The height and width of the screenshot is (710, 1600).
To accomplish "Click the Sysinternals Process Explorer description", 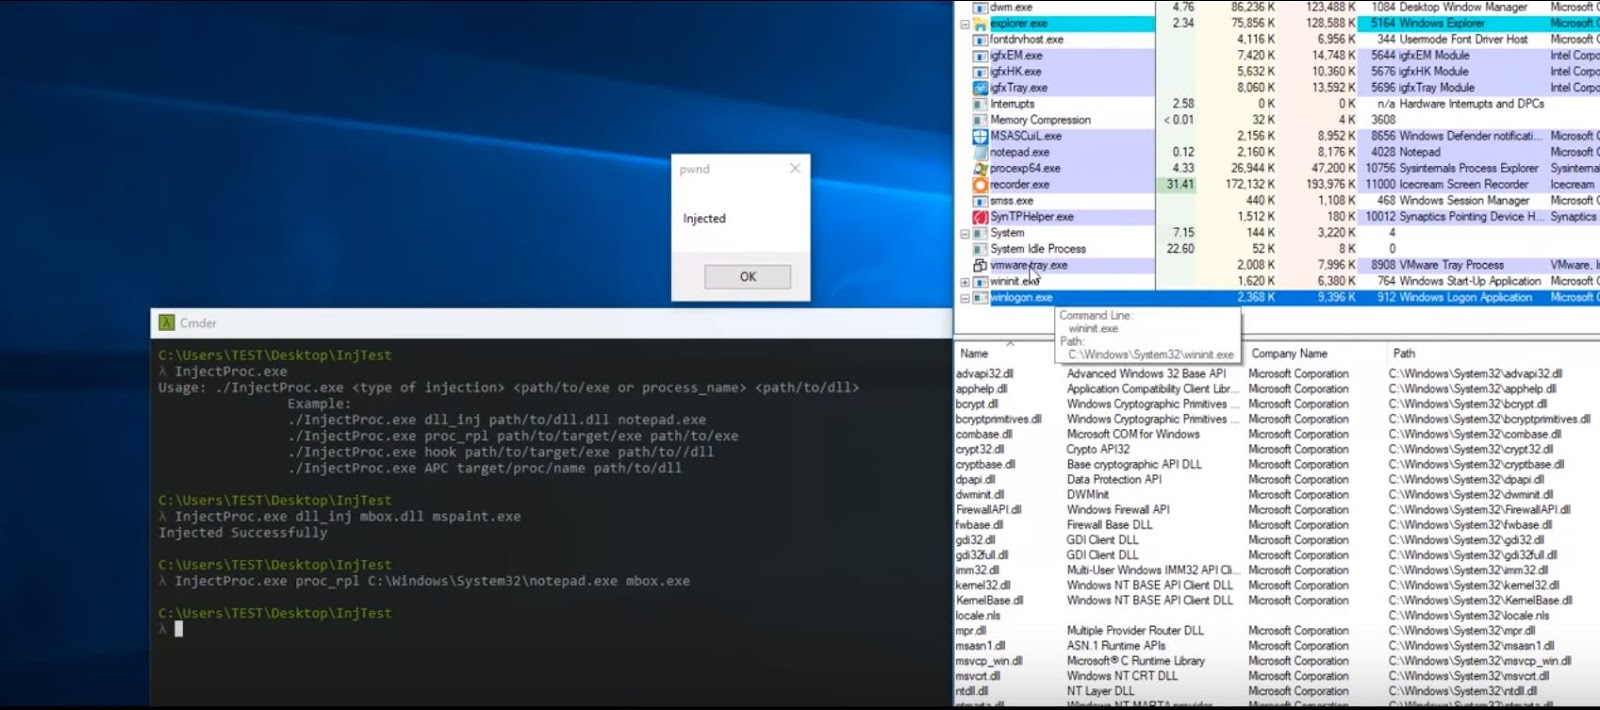I will tap(1468, 168).
